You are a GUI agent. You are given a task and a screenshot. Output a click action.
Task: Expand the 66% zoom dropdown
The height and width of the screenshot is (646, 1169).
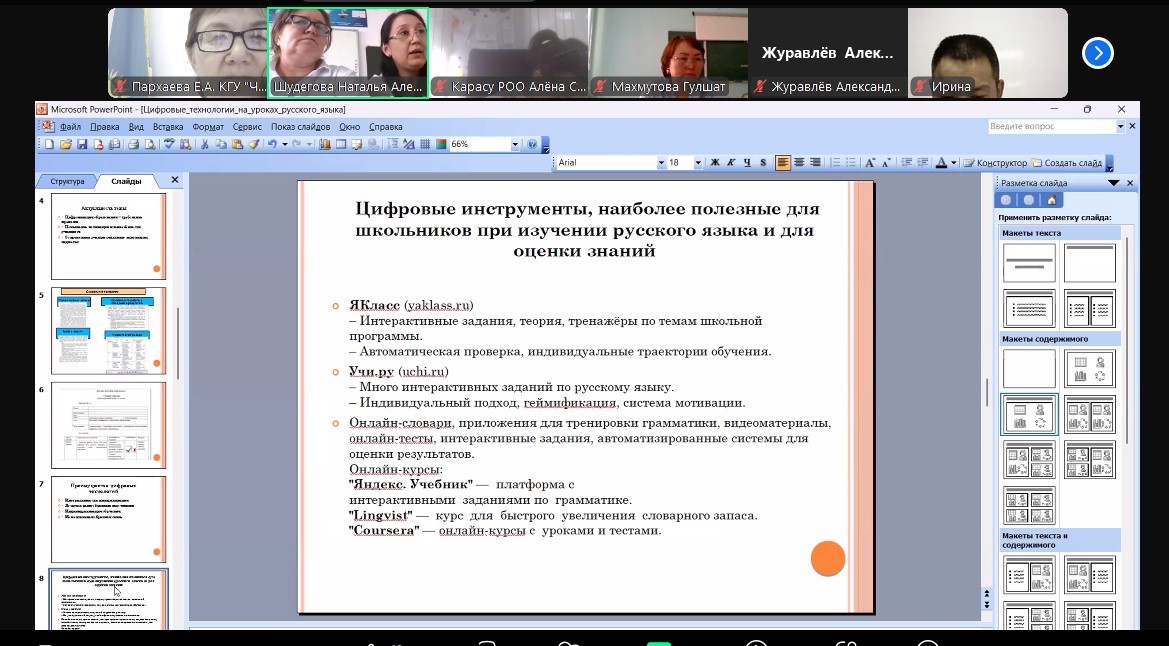pyautogui.click(x=515, y=145)
